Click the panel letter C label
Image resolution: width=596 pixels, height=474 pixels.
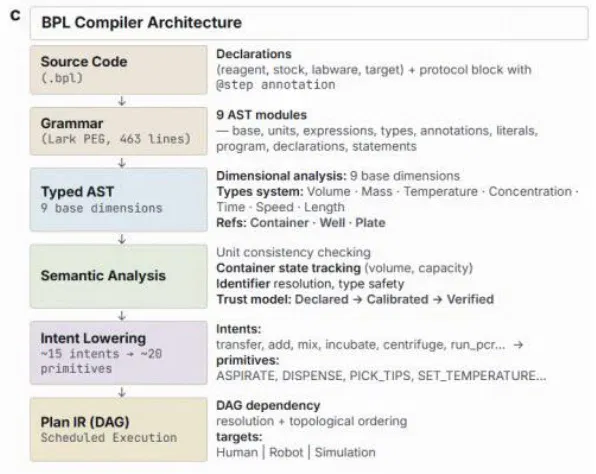[x=15, y=16]
